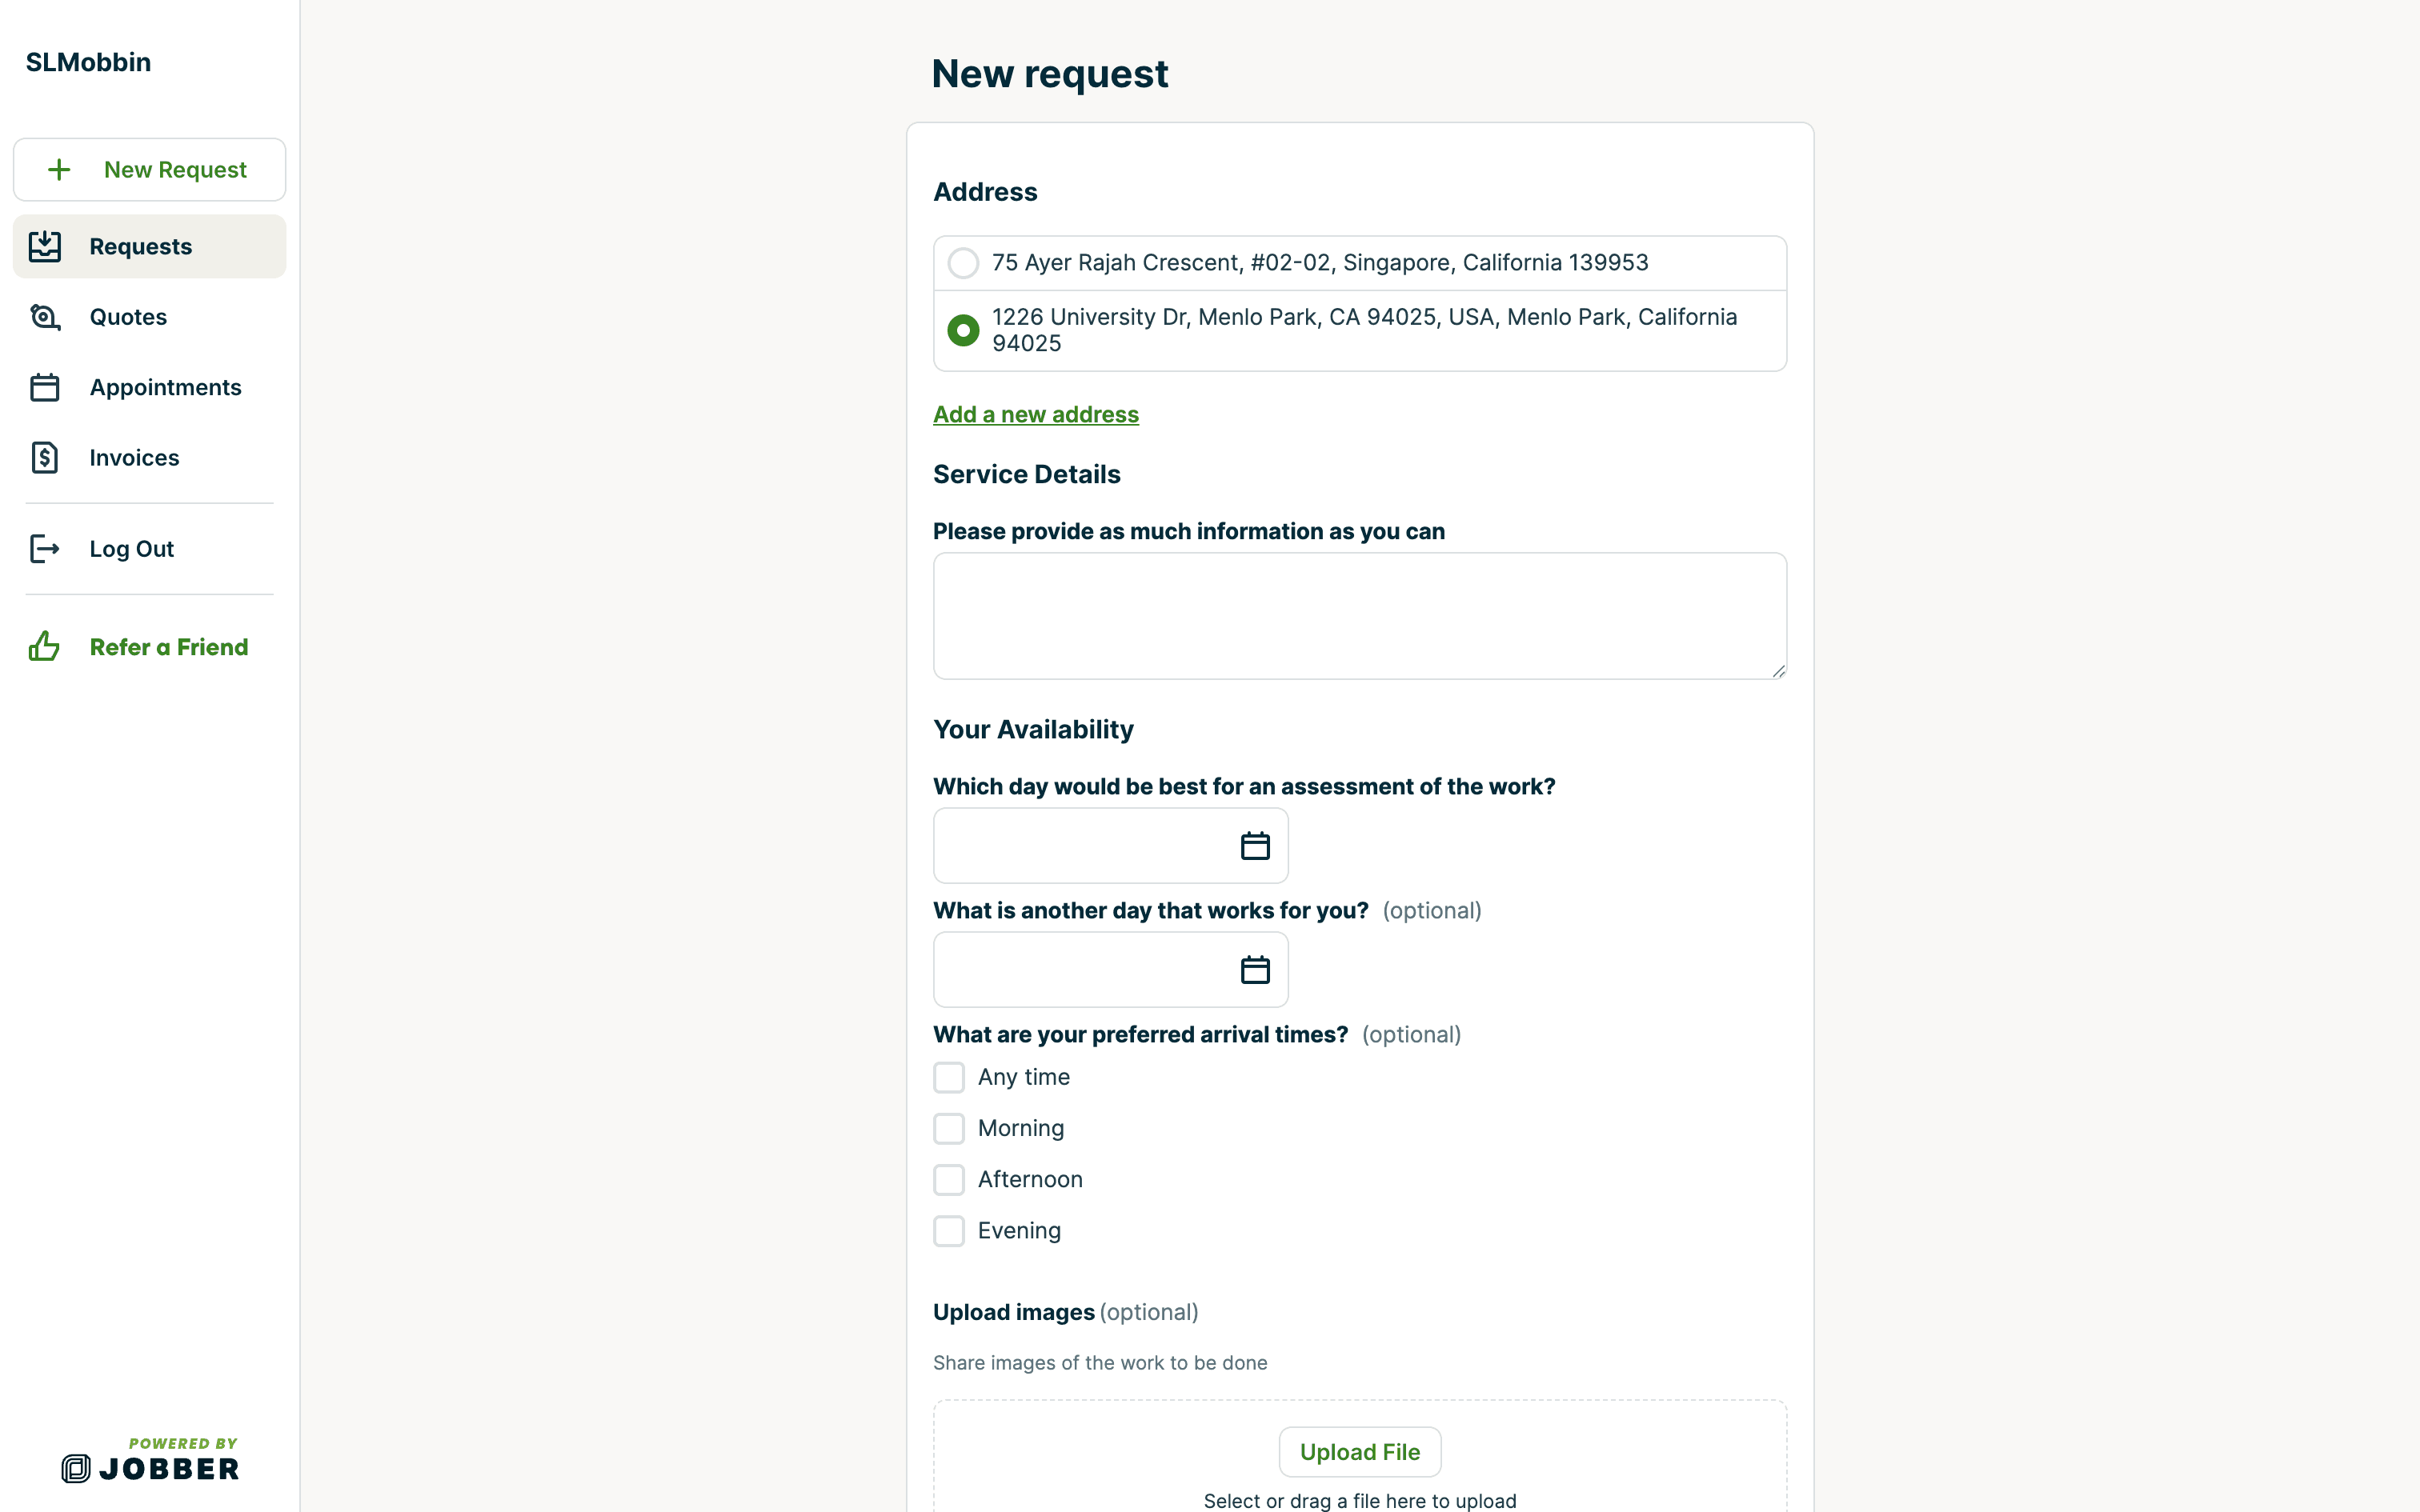Click the plus icon on New Request
The height and width of the screenshot is (1512, 2420).
[x=59, y=170]
